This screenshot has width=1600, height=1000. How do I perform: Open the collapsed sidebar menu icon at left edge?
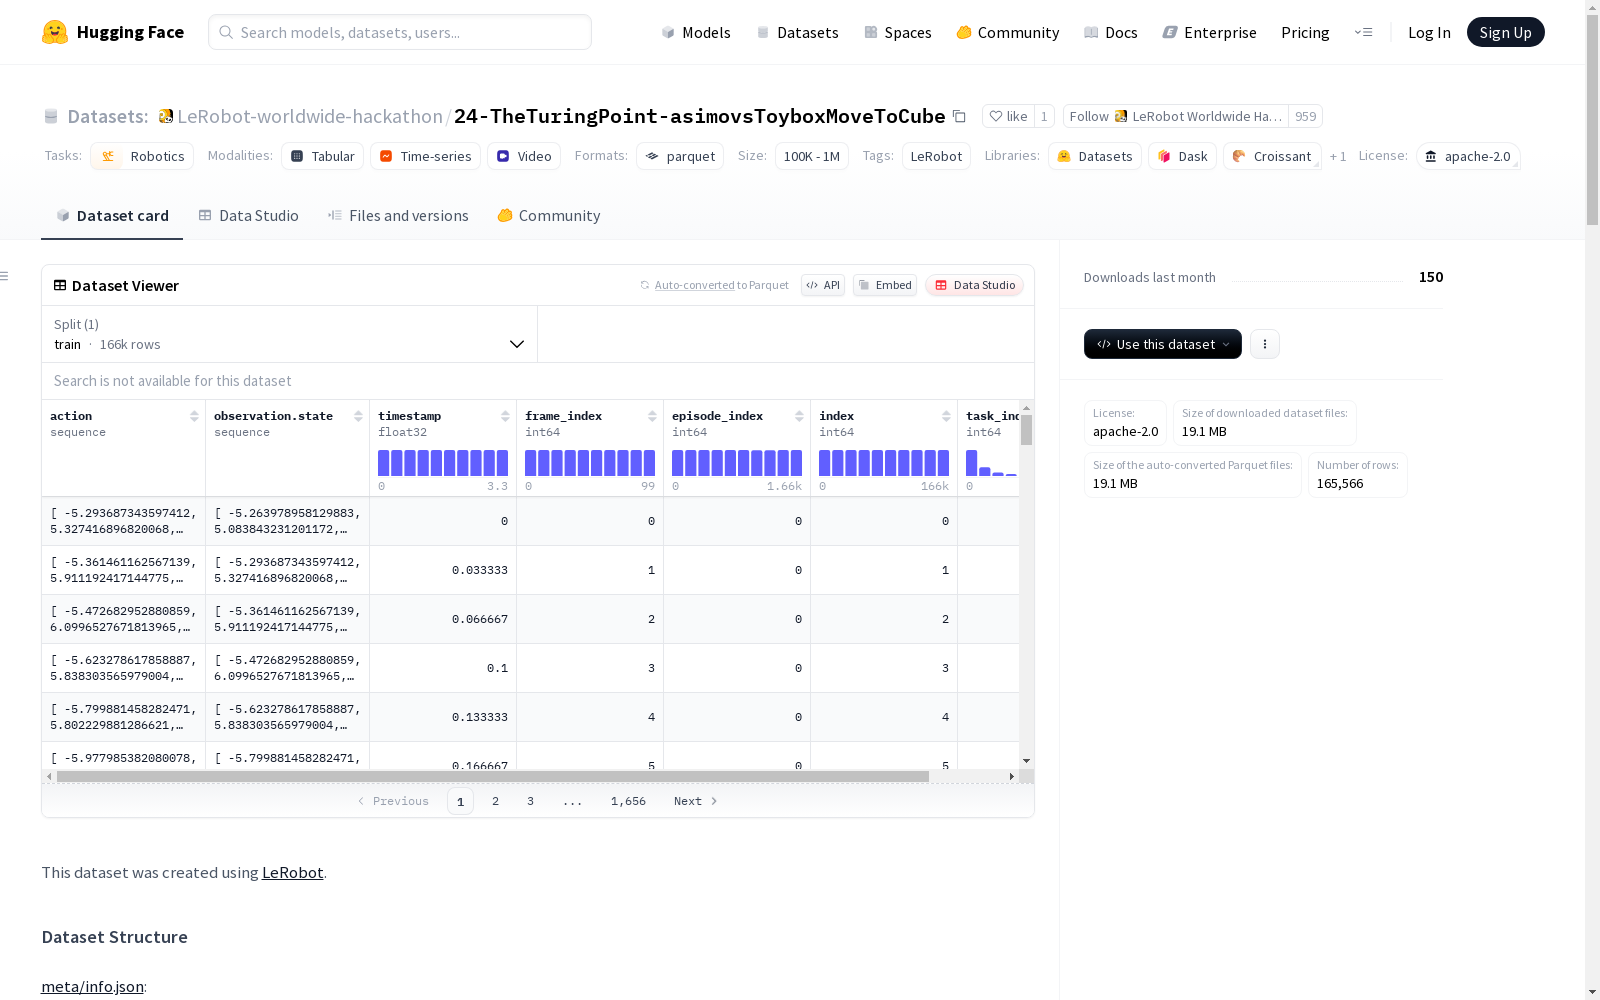pyautogui.click(x=4, y=276)
